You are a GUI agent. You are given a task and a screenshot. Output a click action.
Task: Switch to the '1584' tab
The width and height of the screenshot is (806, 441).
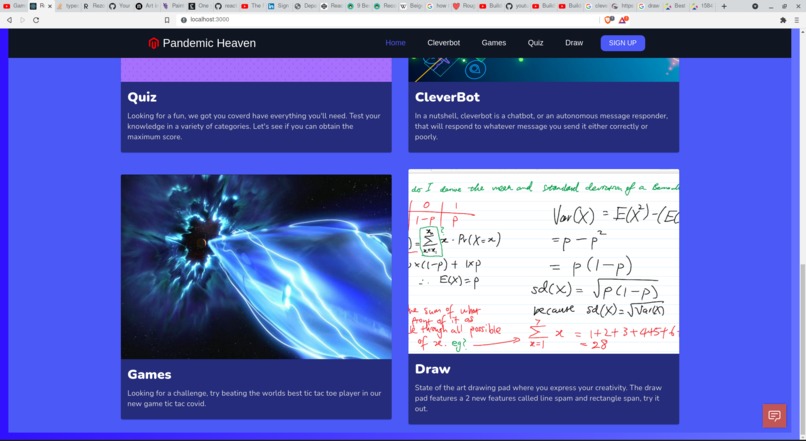[x=702, y=6]
